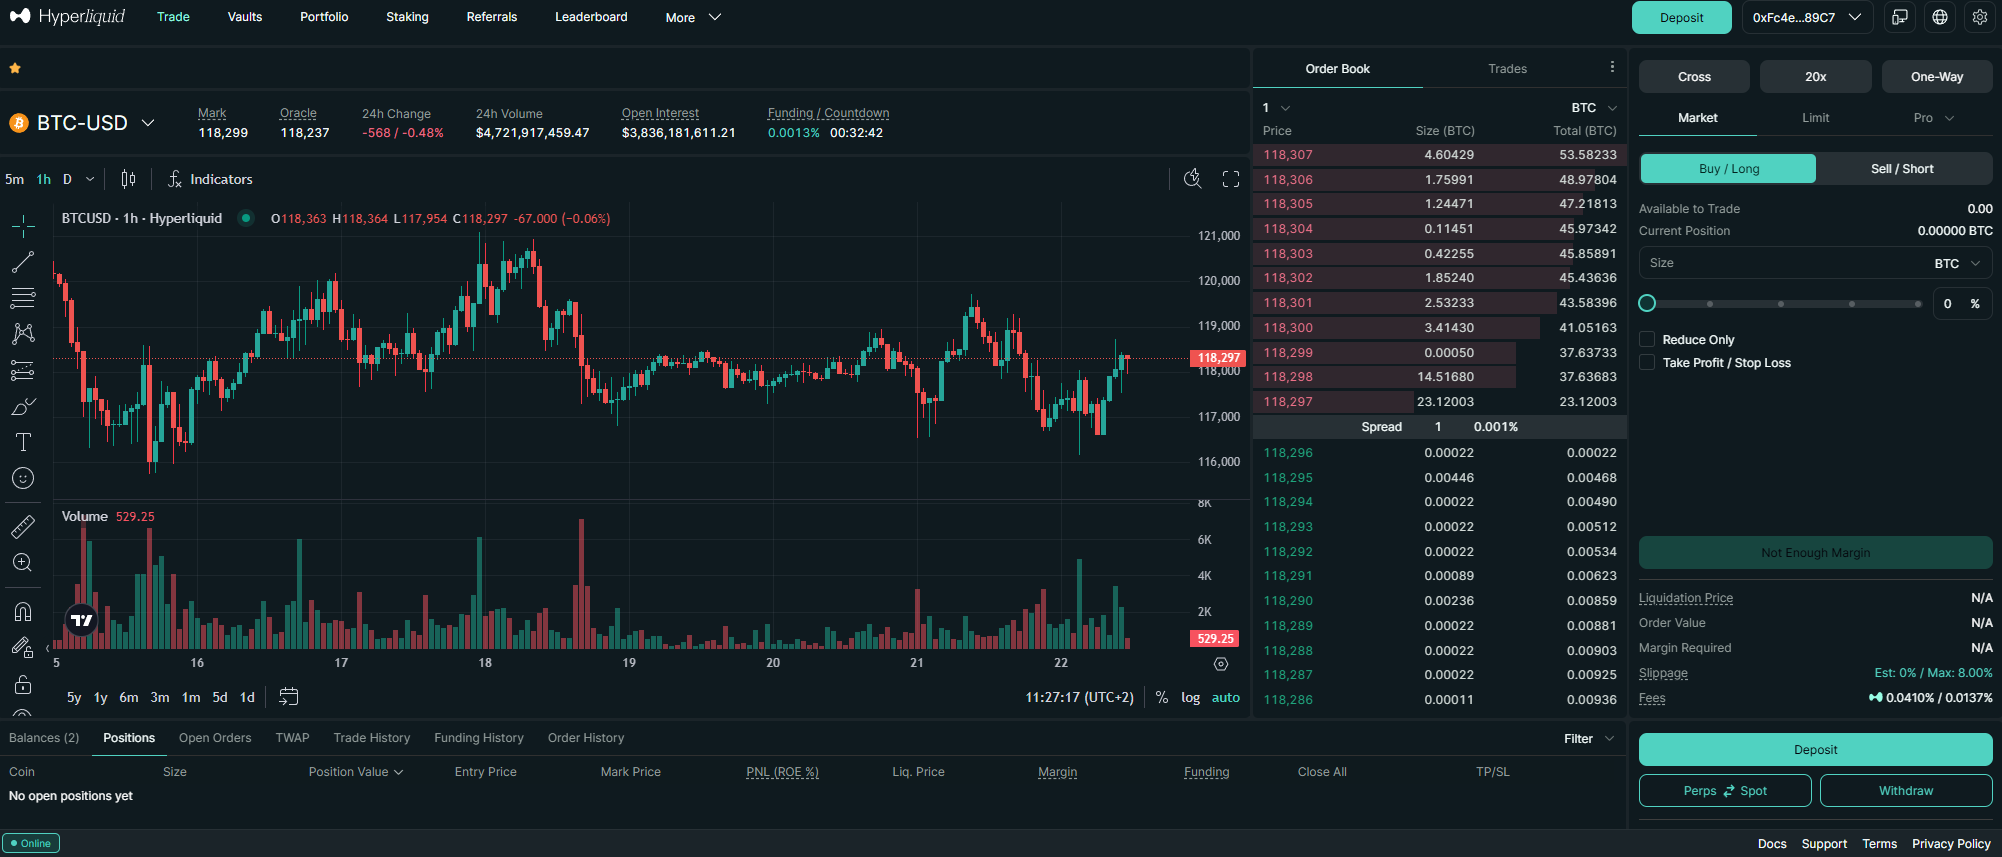
Task: Select the brush drawing tool
Action: pos(23,406)
